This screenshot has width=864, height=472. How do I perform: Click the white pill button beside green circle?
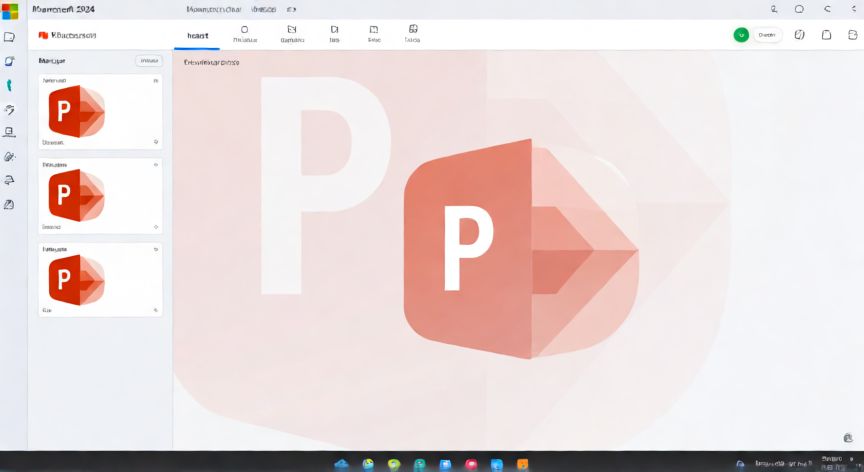pyautogui.click(x=767, y=35)
